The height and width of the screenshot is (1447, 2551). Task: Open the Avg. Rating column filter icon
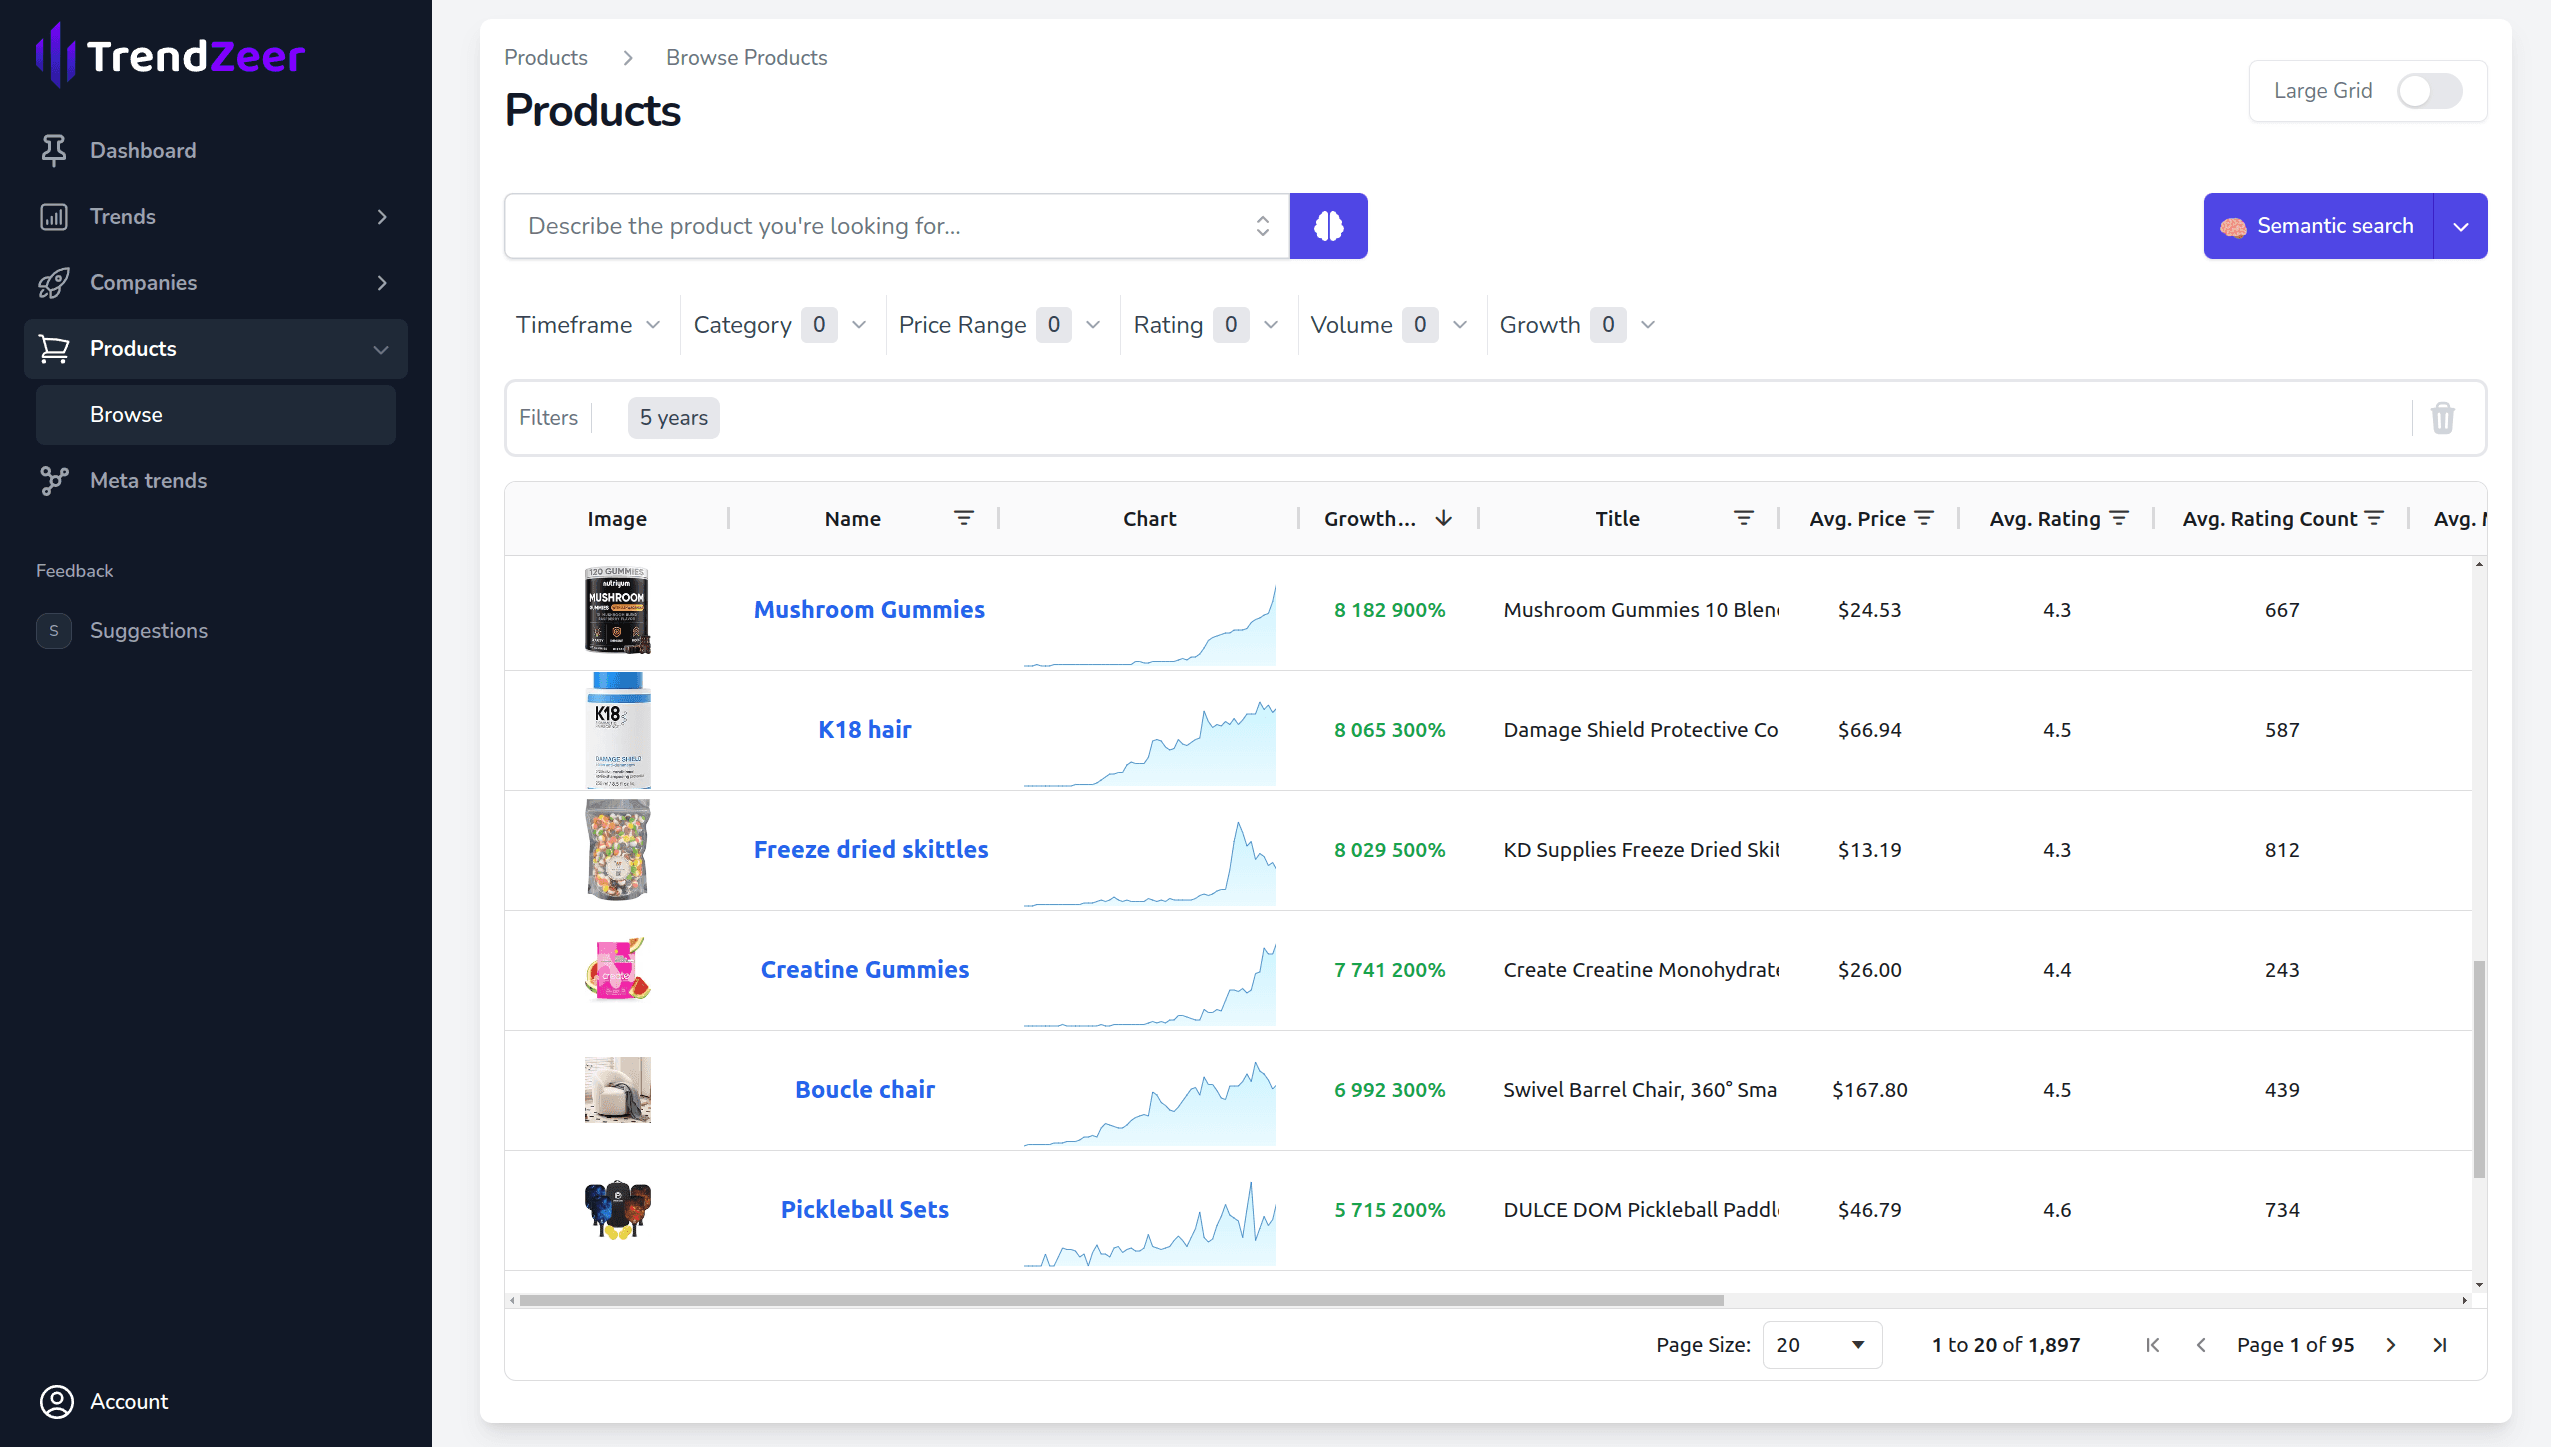click(2119, 518)
